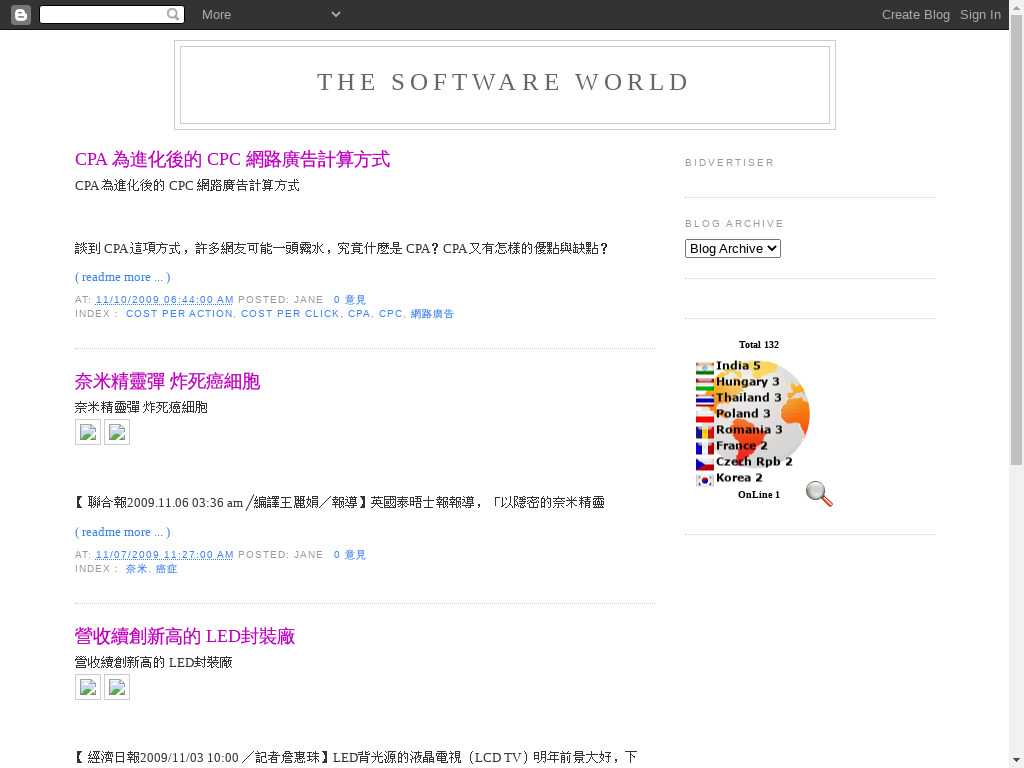Select the 奈米 index label
The height and width of the screenshot is (768, 1024).
click(x=136, y=569)
